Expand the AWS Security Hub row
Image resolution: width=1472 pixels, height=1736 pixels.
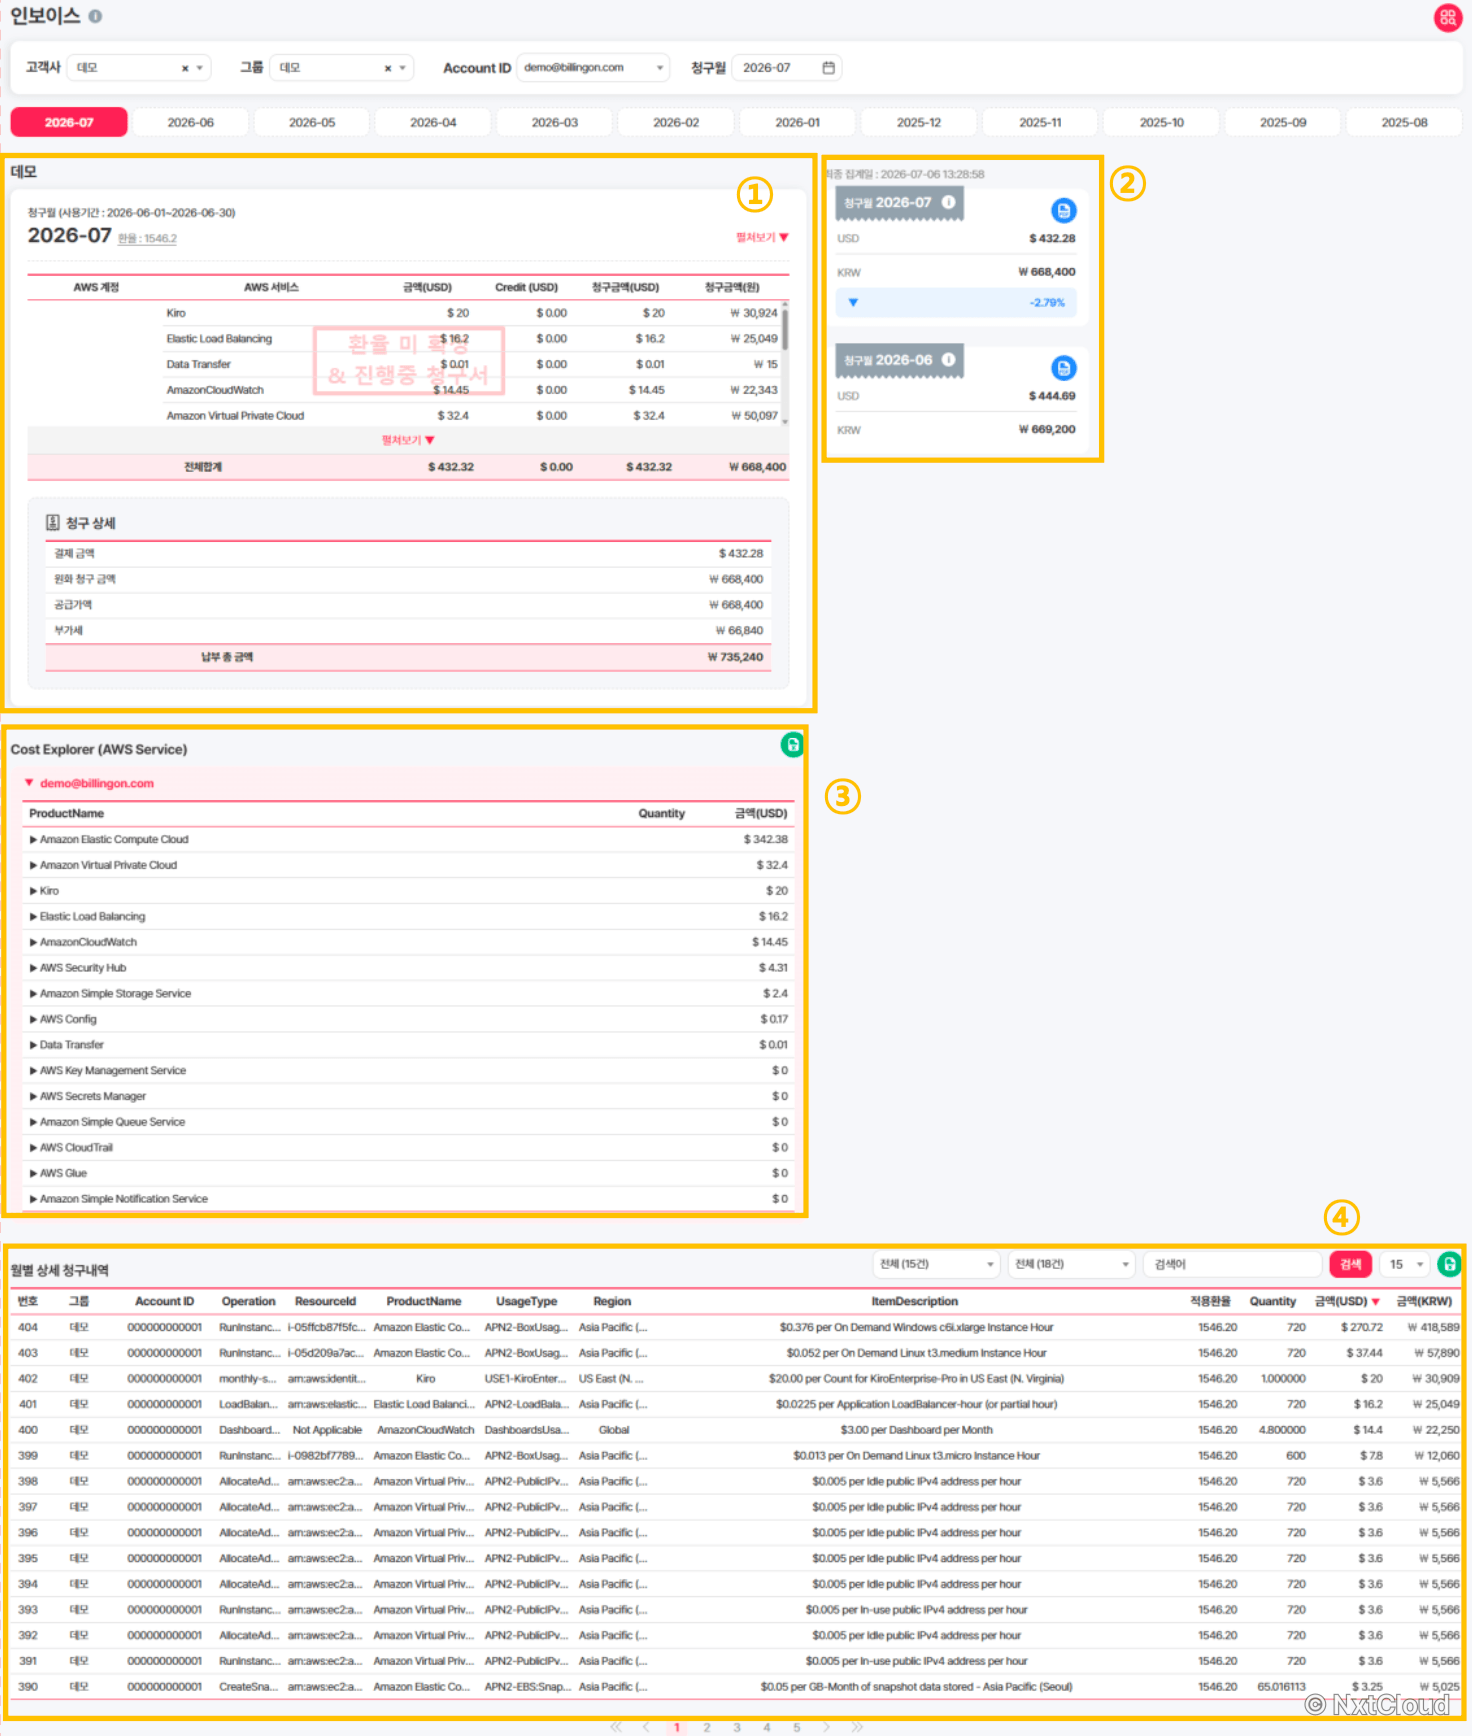34,968
